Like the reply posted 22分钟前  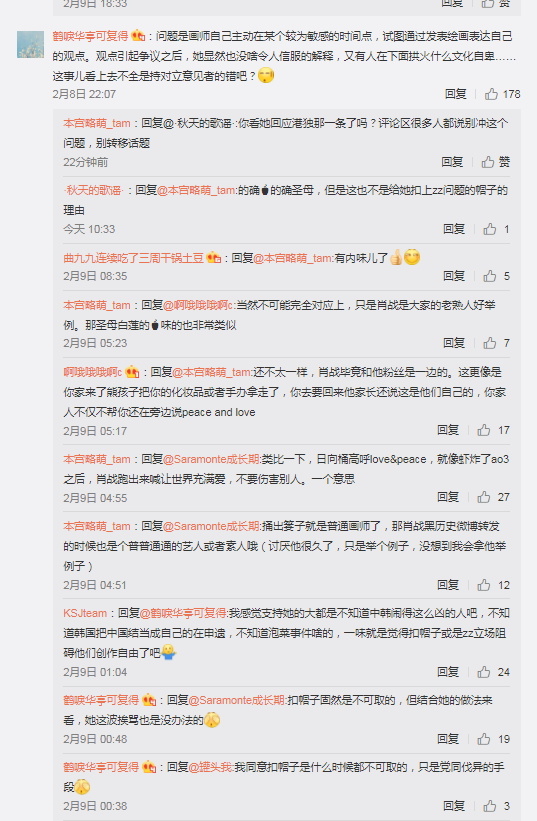495,162
